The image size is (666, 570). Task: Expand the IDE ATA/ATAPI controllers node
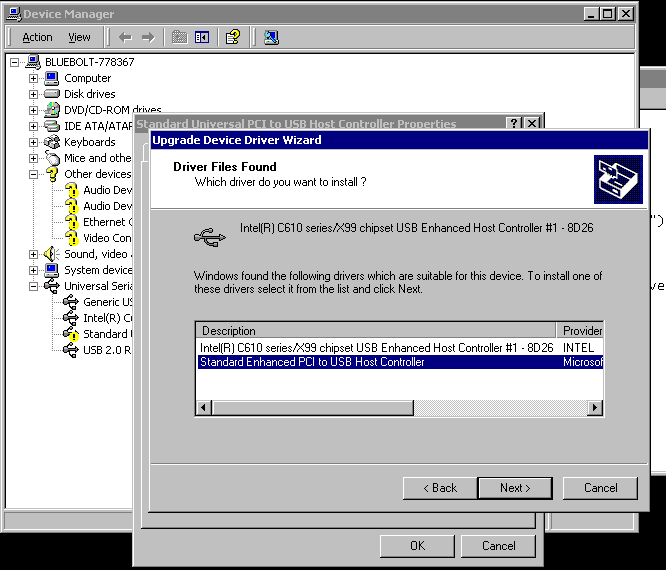pos(33,126)
